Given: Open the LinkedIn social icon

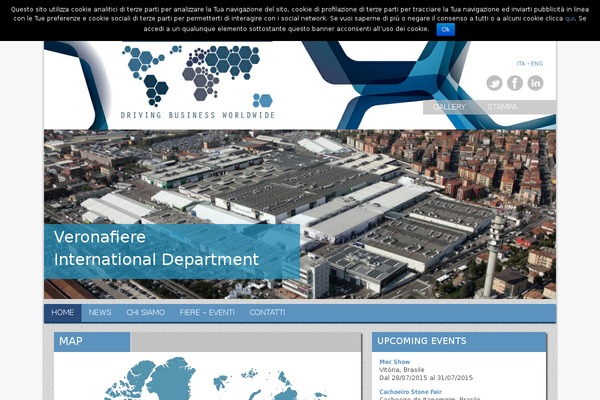Looking at the screenshot, I should coord(535,83).
